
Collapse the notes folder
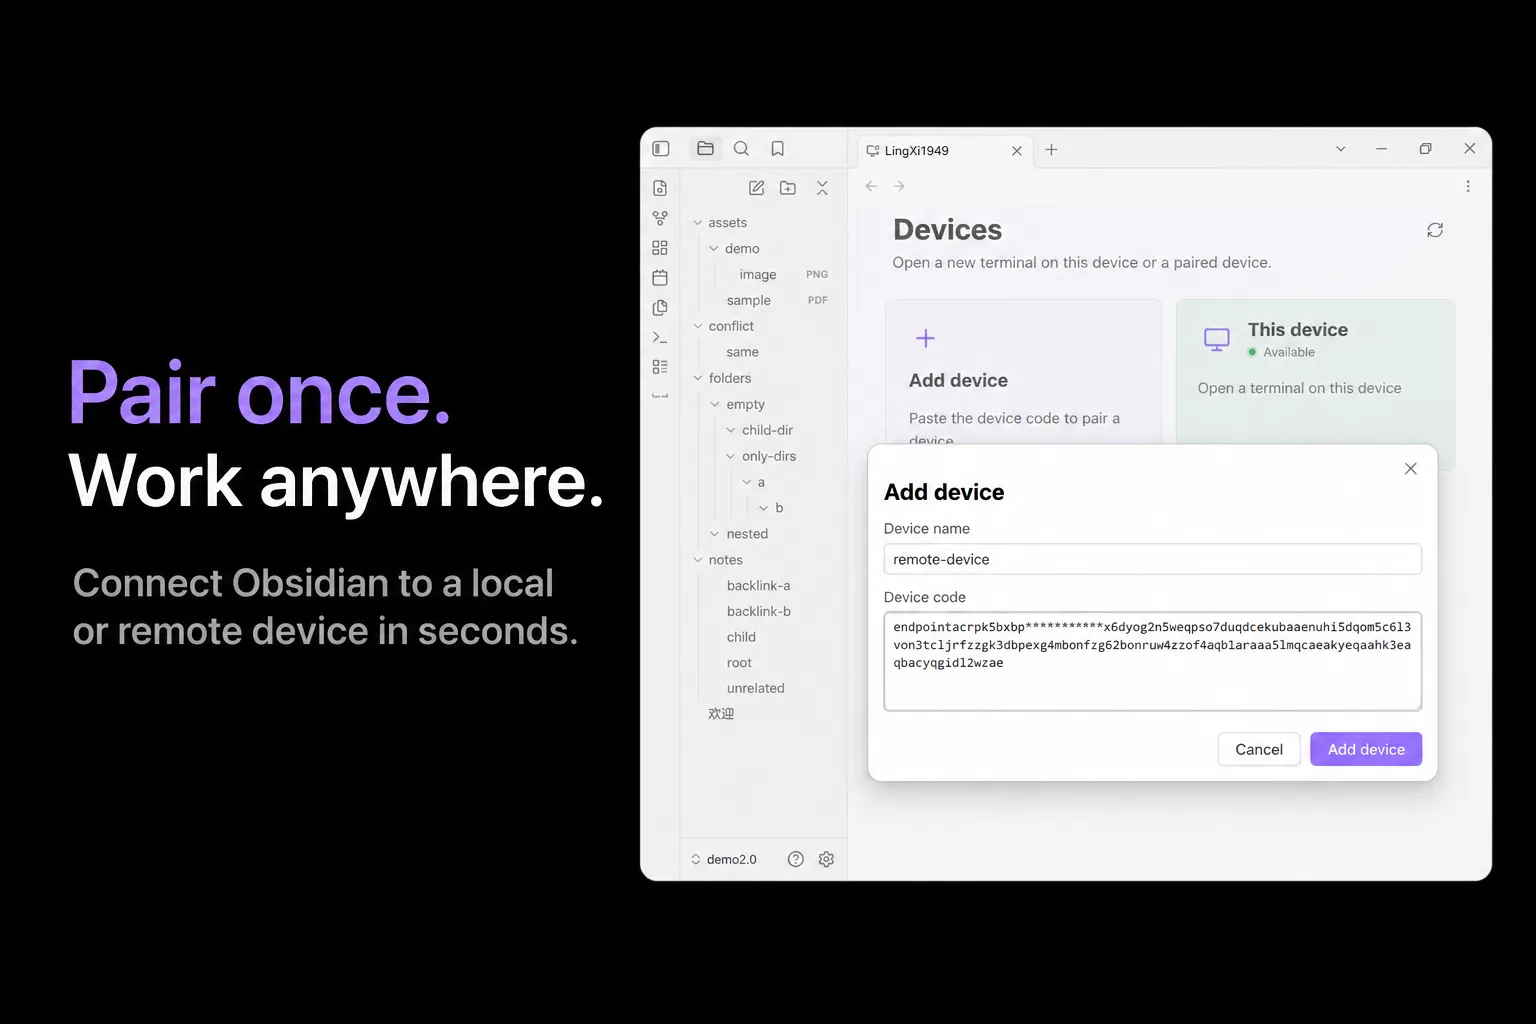click(x=698, y=560)
